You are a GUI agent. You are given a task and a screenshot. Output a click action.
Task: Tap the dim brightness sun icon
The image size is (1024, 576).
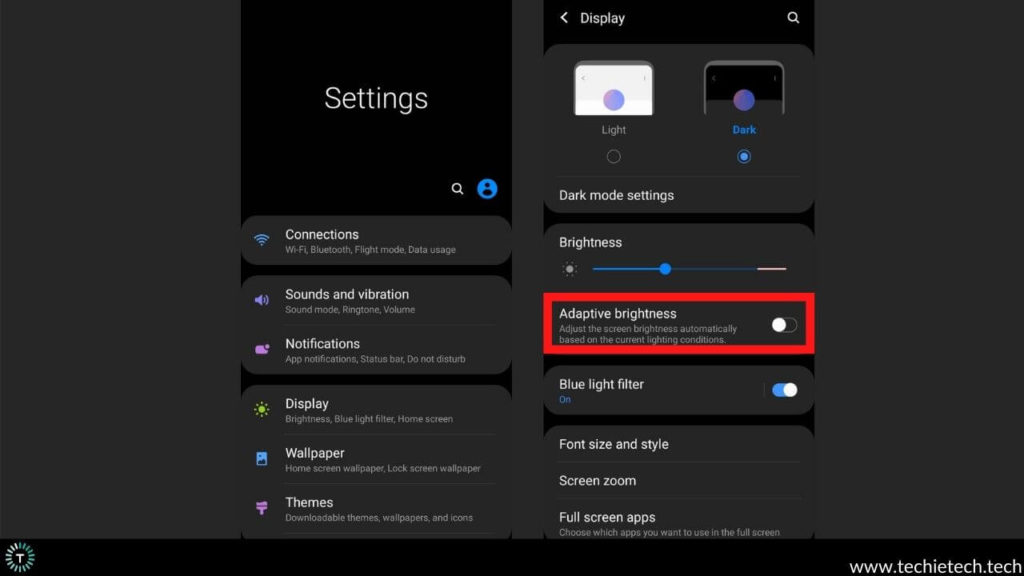pyautogui.click(x=570, y=269)
